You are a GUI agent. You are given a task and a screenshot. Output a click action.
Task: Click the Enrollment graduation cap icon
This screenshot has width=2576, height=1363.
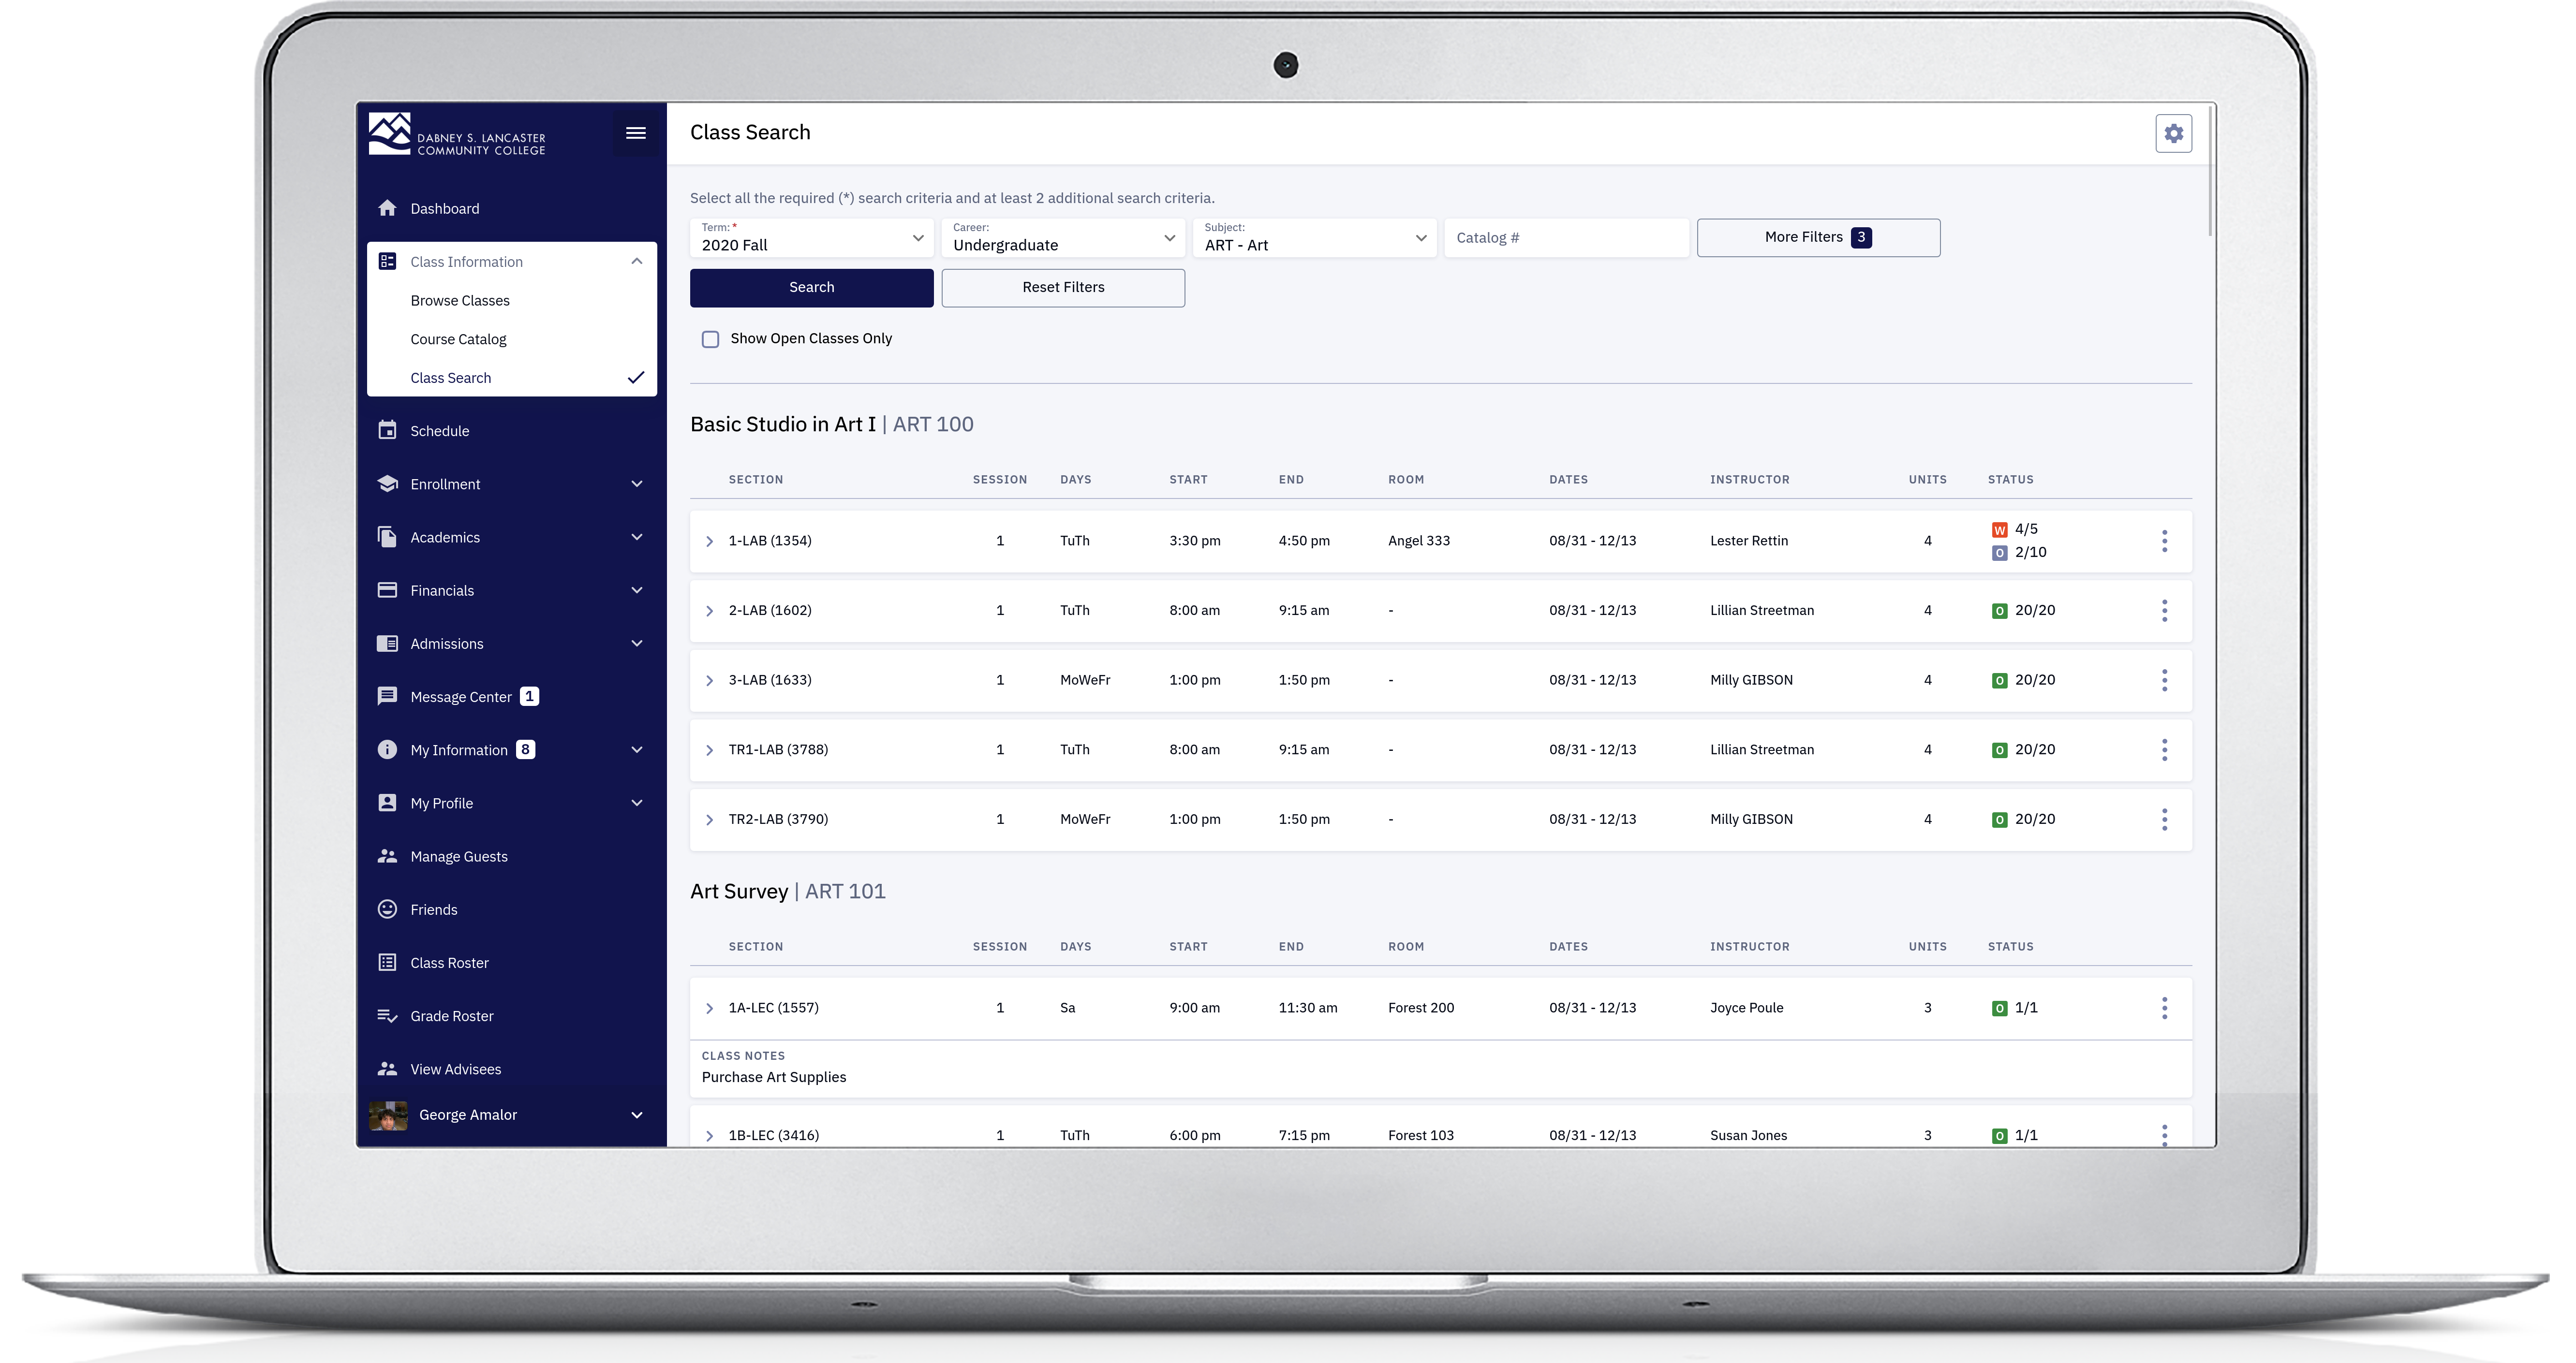tap(387, 483)
